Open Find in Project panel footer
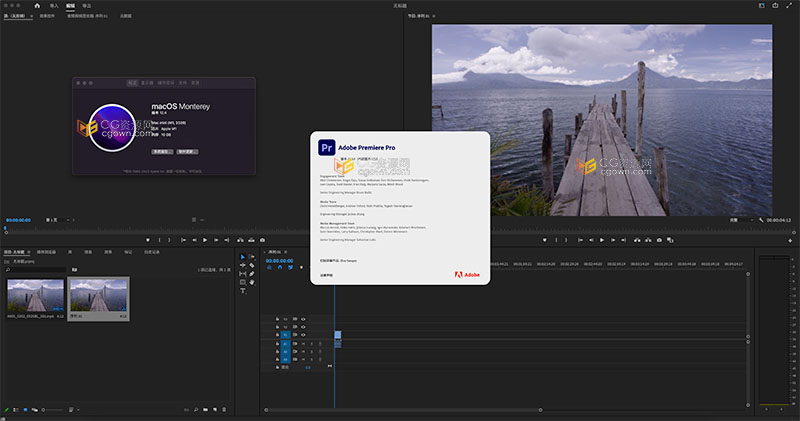Screen dimensions: 800x421 196,410
